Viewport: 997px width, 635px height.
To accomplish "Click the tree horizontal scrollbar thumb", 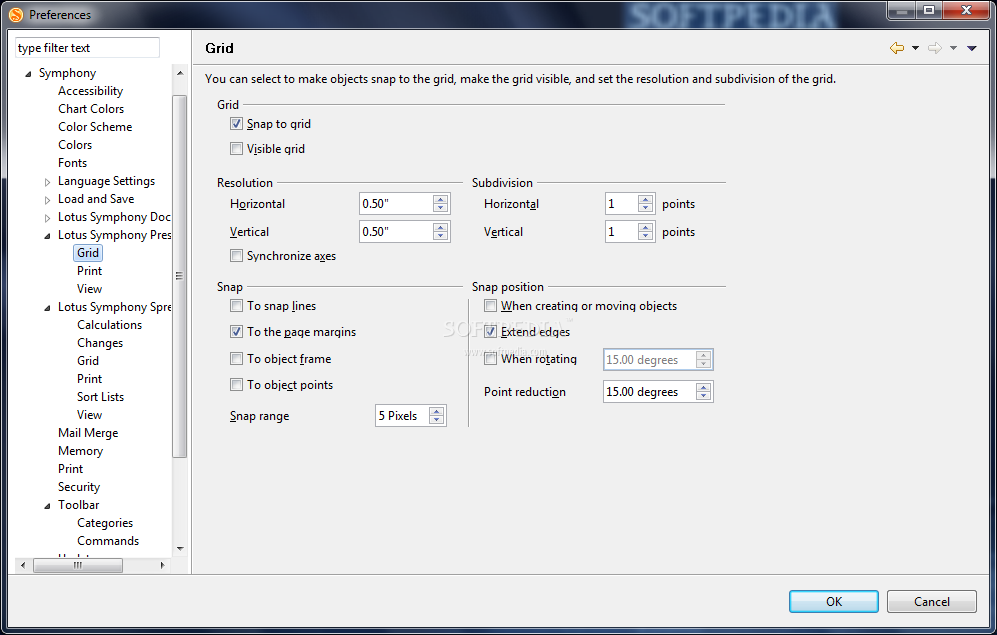I will (x=78, y=565).
